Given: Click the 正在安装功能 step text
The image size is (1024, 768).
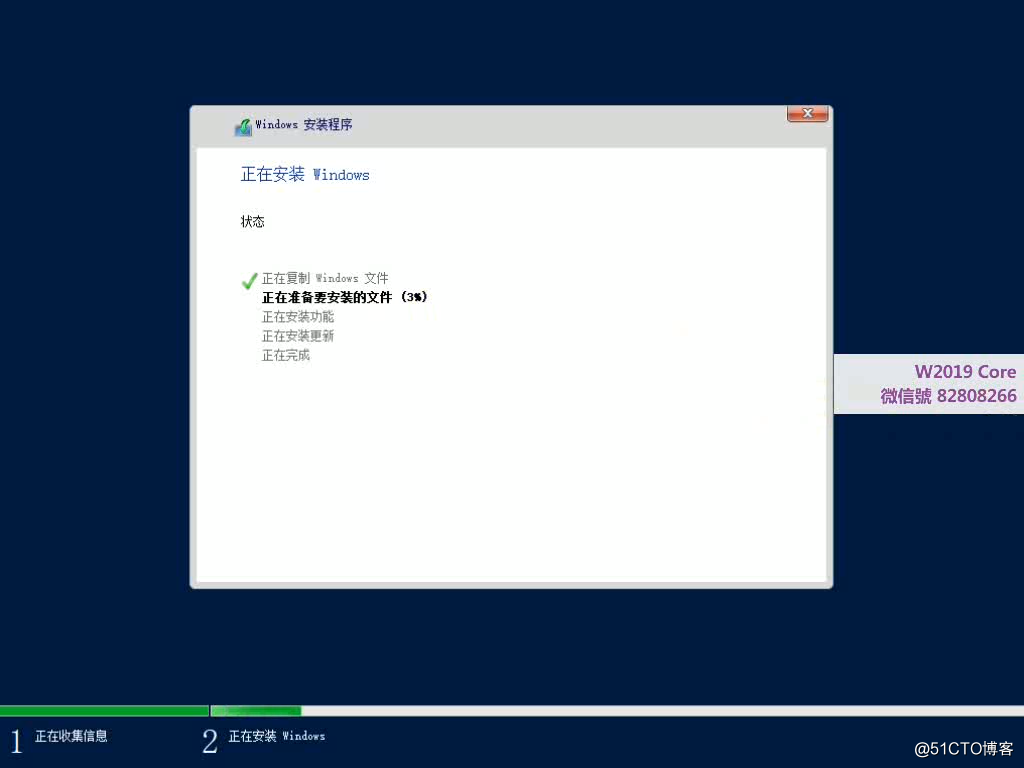Looking at the screenshot, I should coord(298,317).
